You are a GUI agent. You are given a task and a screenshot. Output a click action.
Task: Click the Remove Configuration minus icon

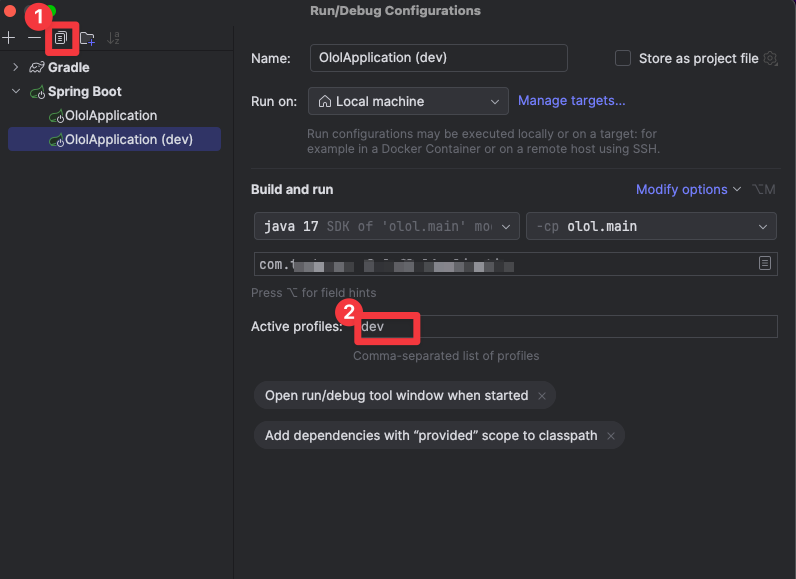pyautogui.click(x=34, y=38)
